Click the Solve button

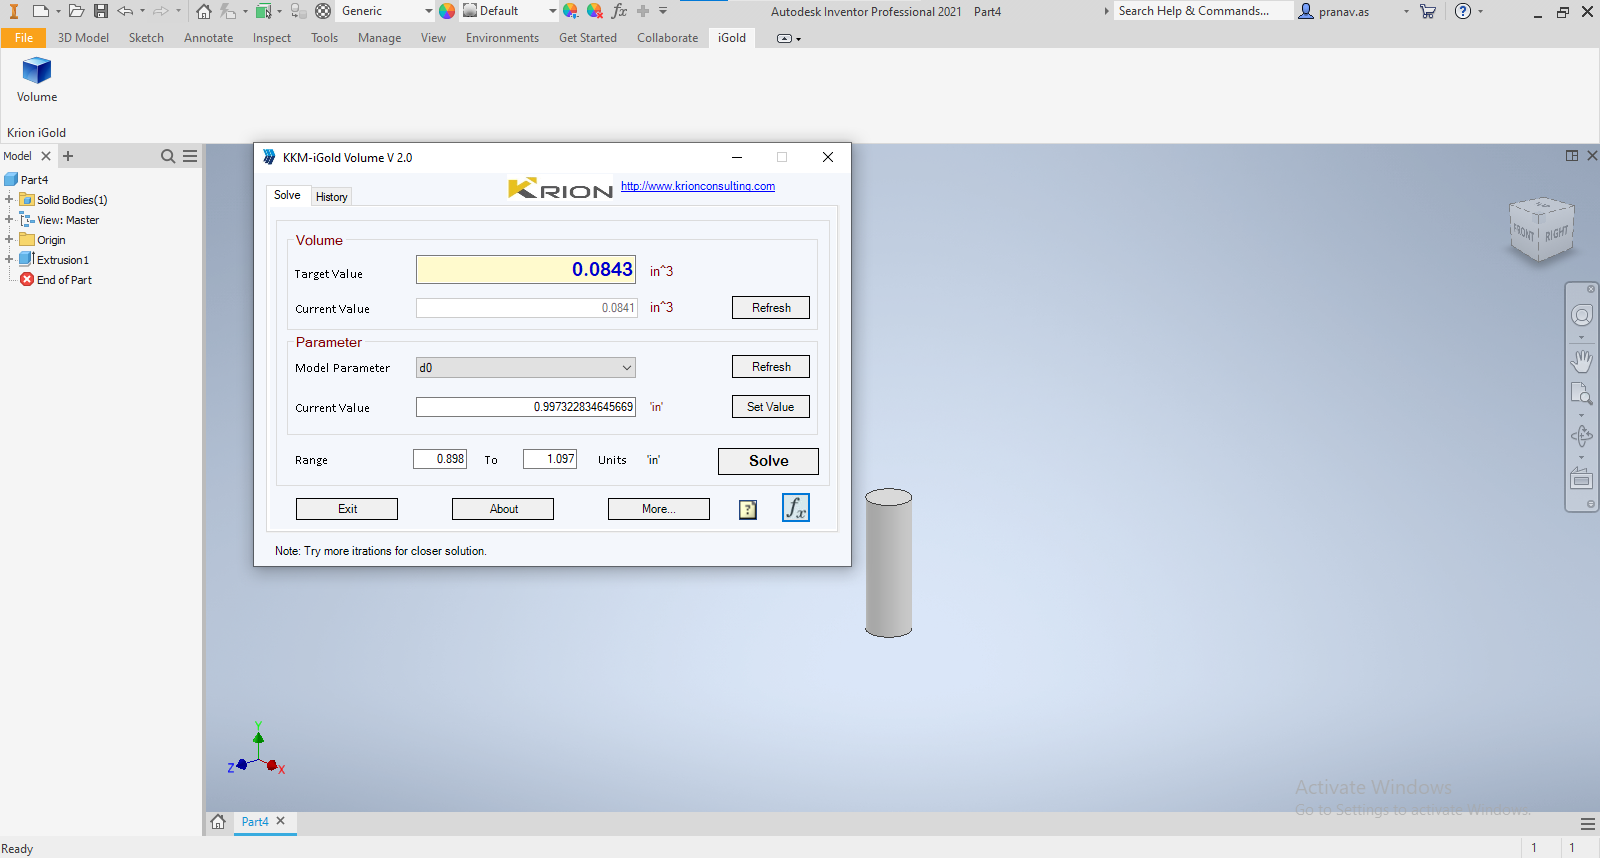768,461
